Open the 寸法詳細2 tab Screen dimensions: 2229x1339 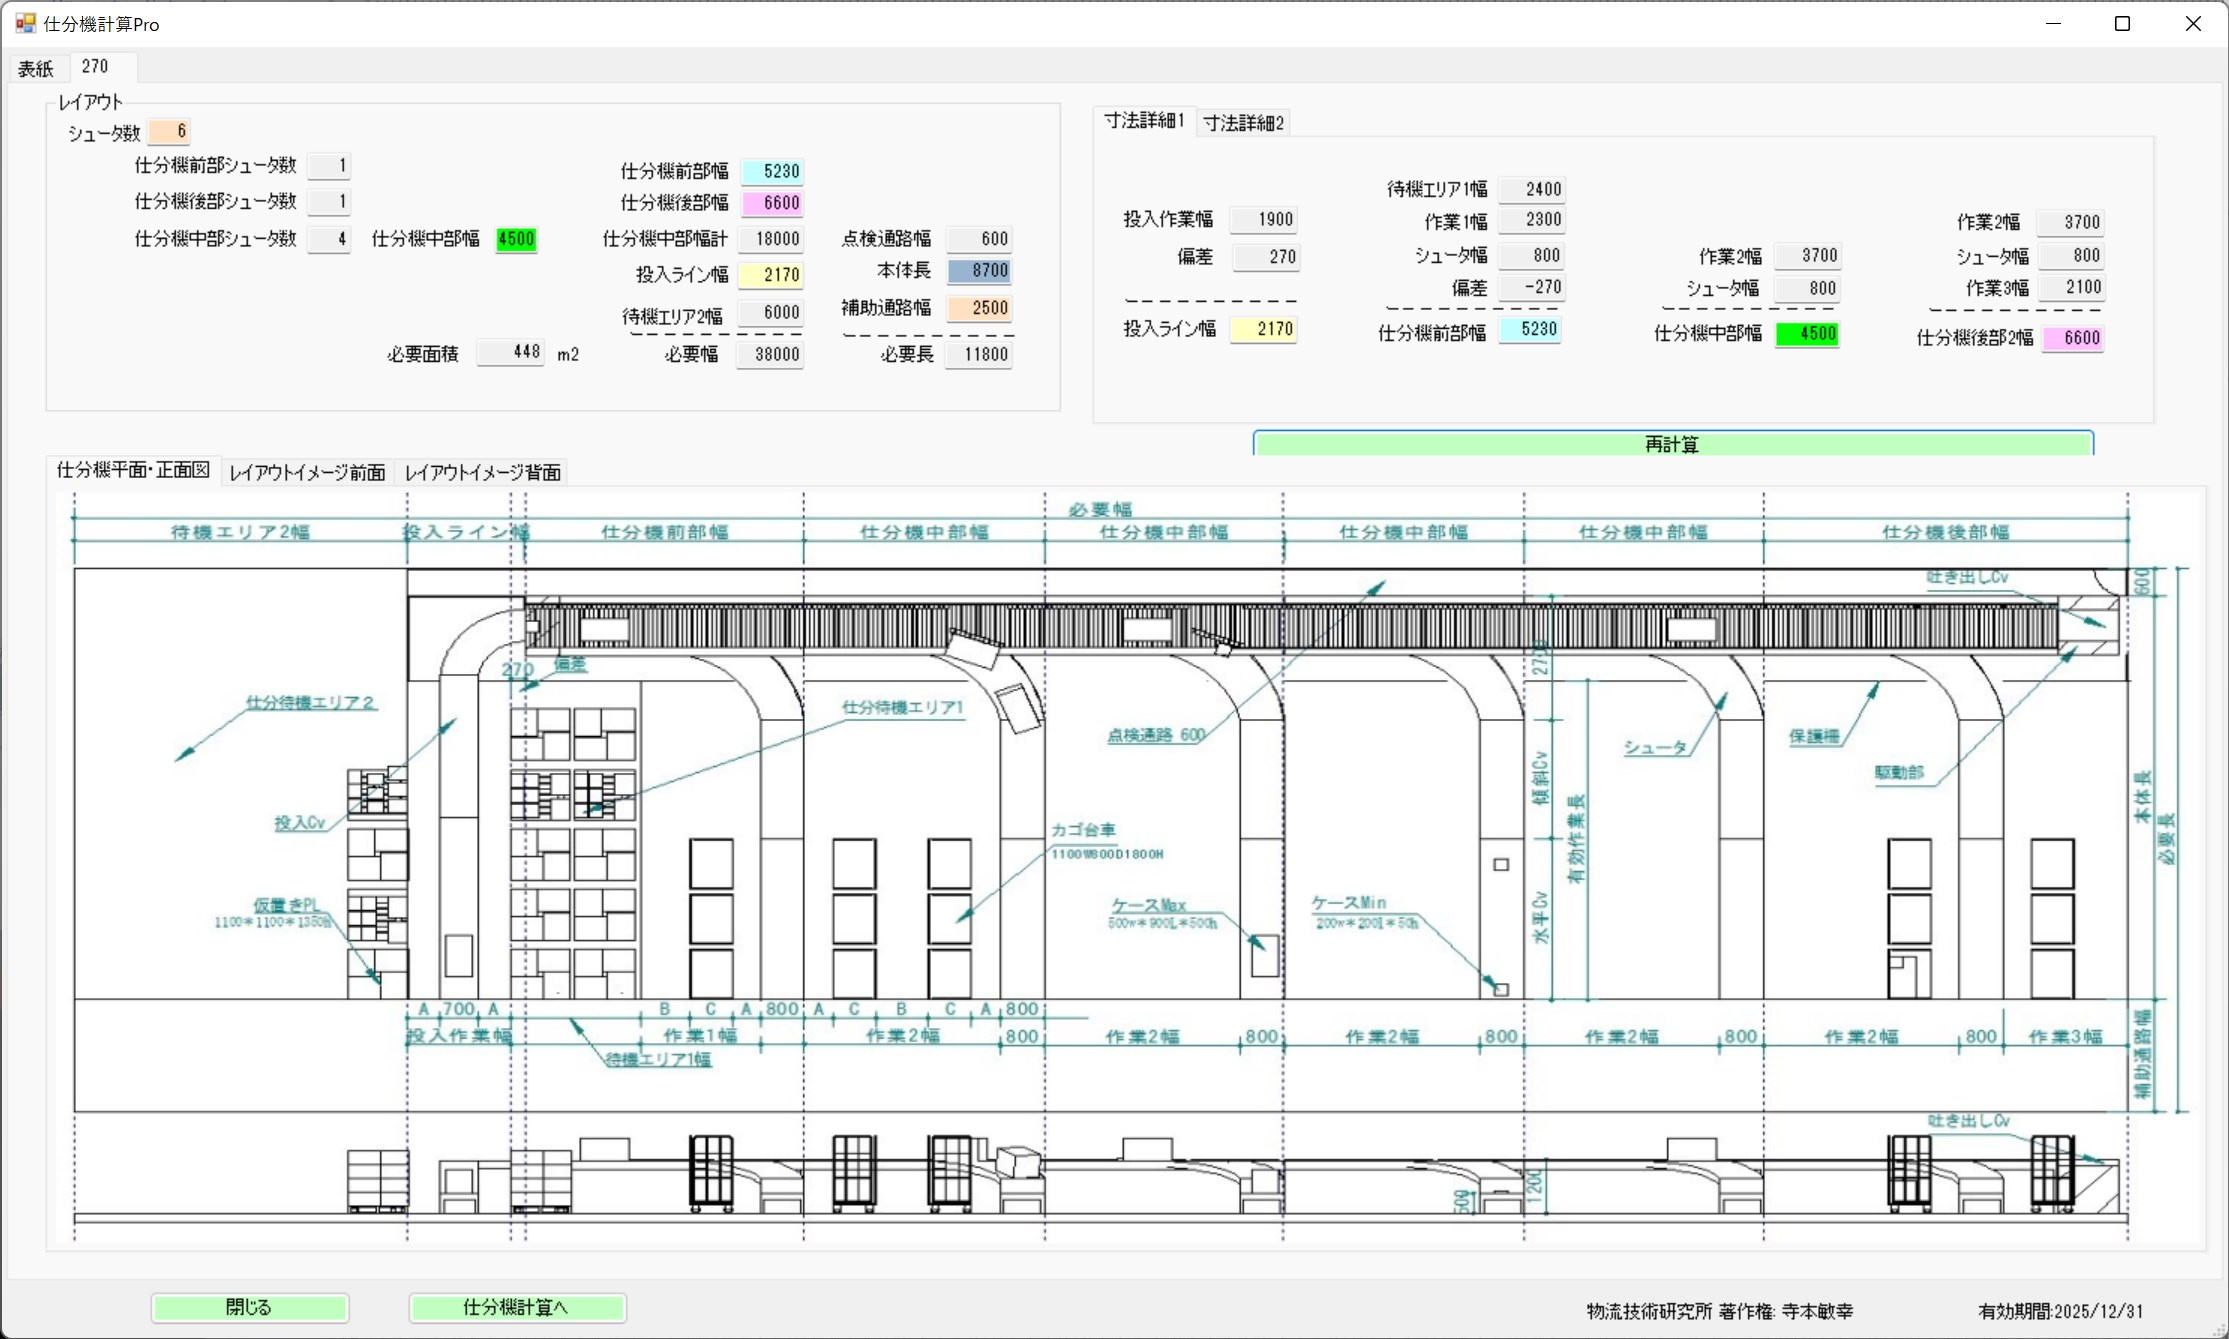click(1243, 123)
